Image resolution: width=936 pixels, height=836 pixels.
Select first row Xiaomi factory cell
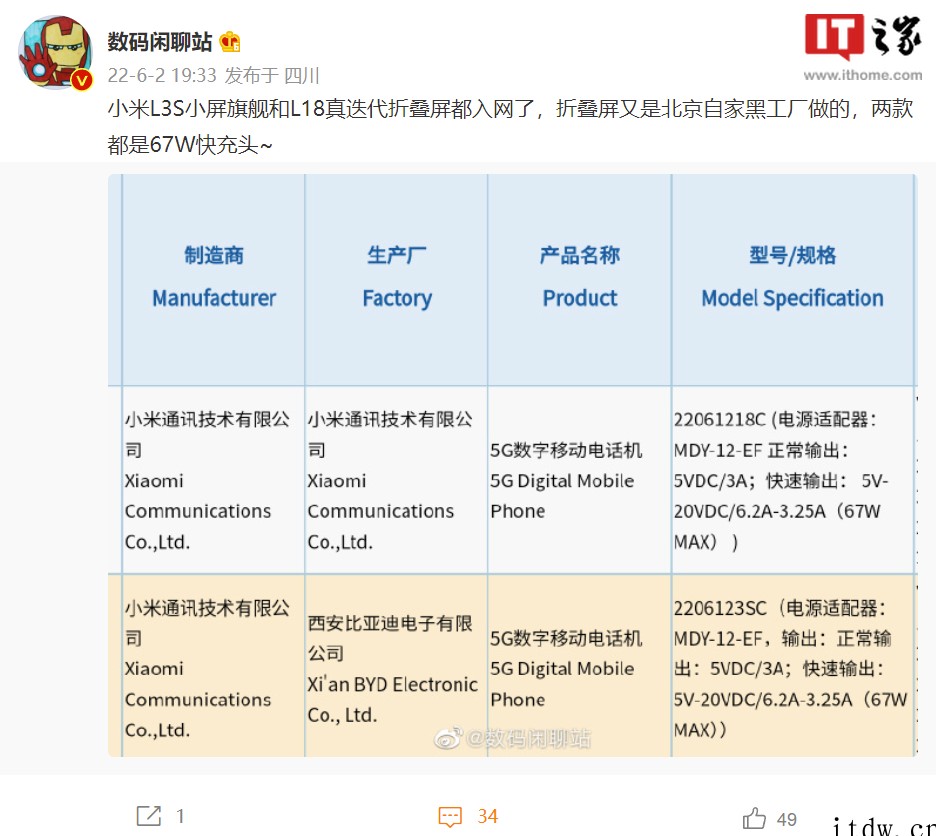coord(396,480)
